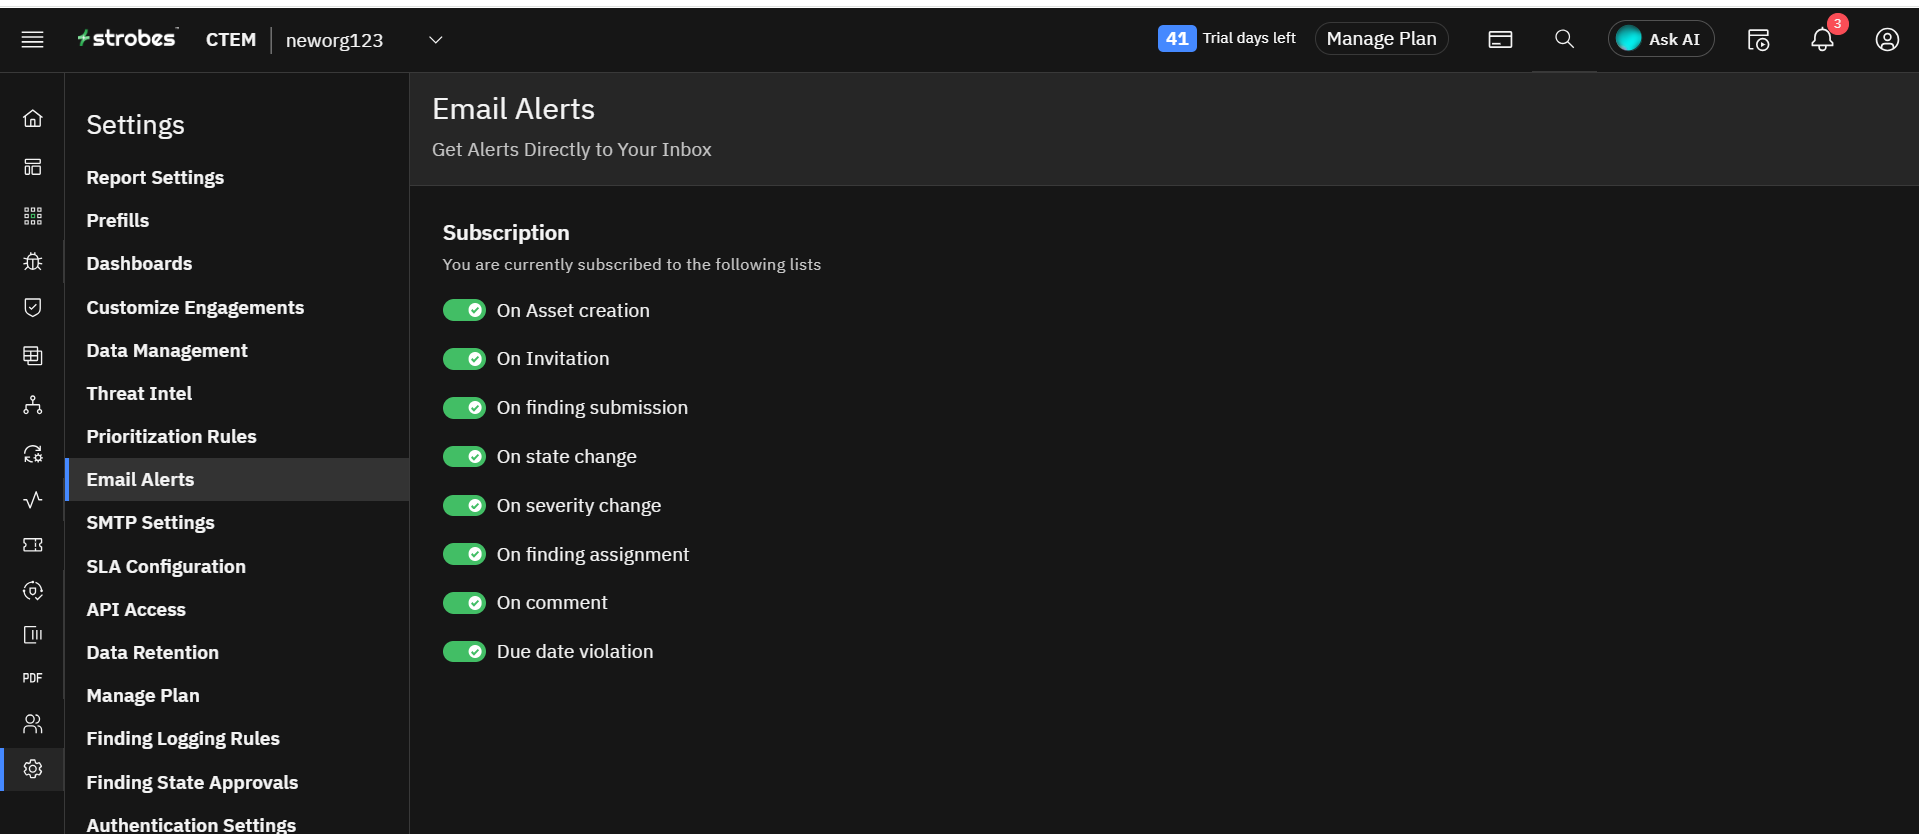Click the Manage Plan button in the header

tap(1381, 39)
